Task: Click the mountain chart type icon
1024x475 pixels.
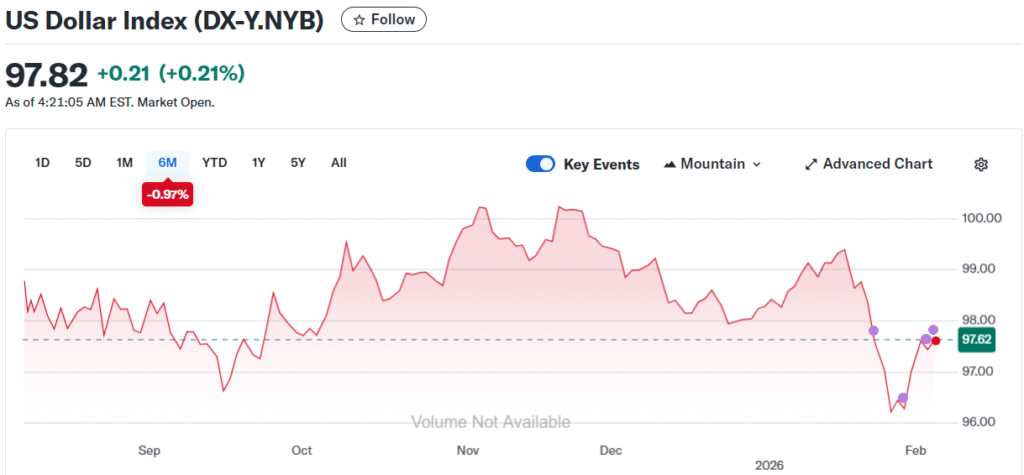Action: pos(670,164)
